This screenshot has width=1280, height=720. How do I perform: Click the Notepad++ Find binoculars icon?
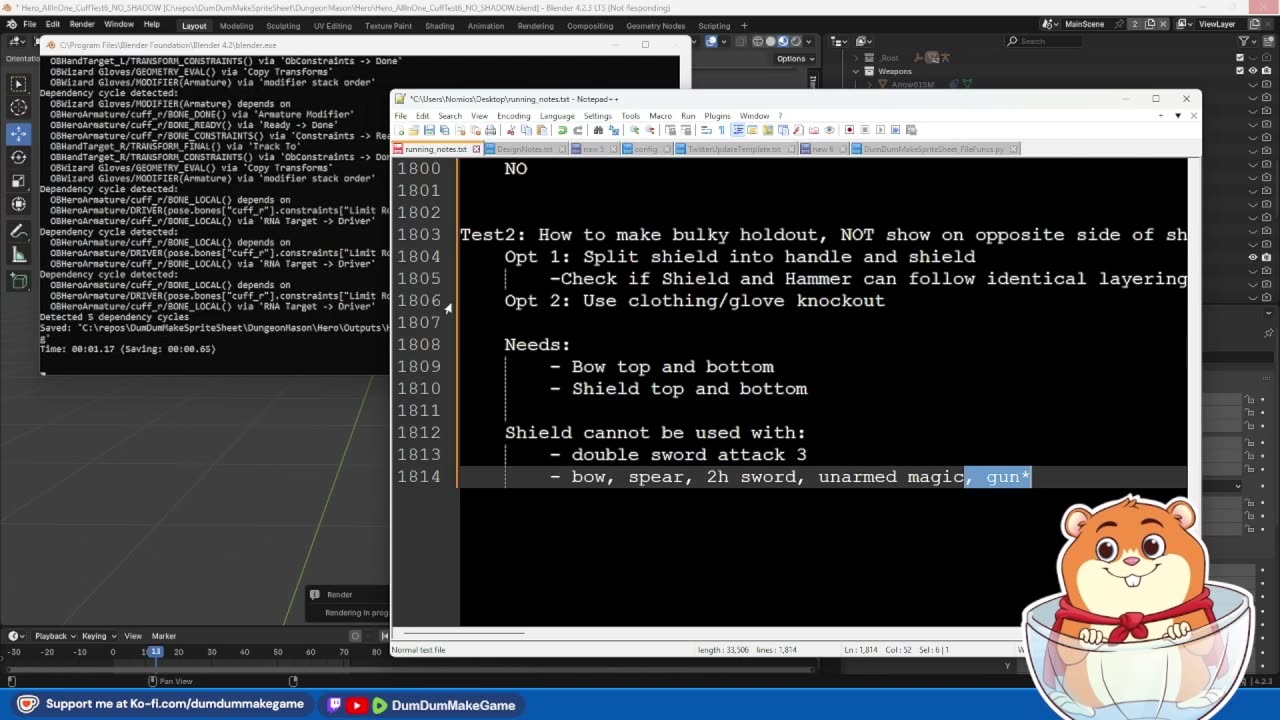click(598, 130)
